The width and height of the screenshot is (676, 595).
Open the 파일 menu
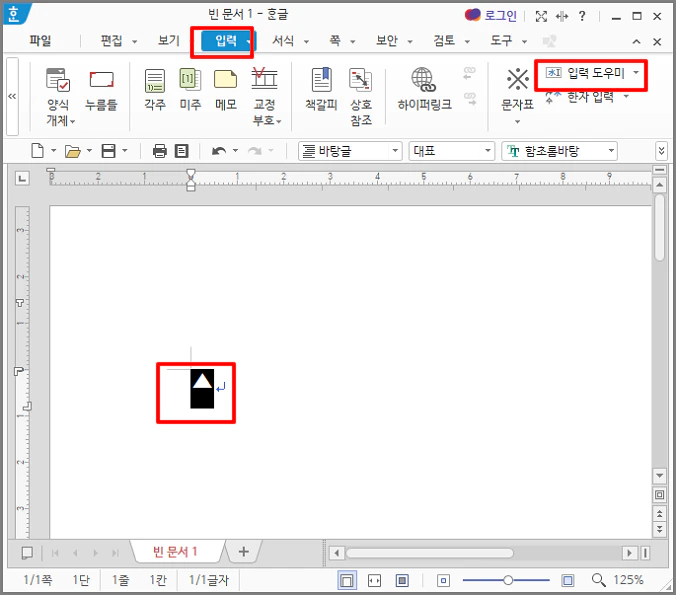(40, 41)
